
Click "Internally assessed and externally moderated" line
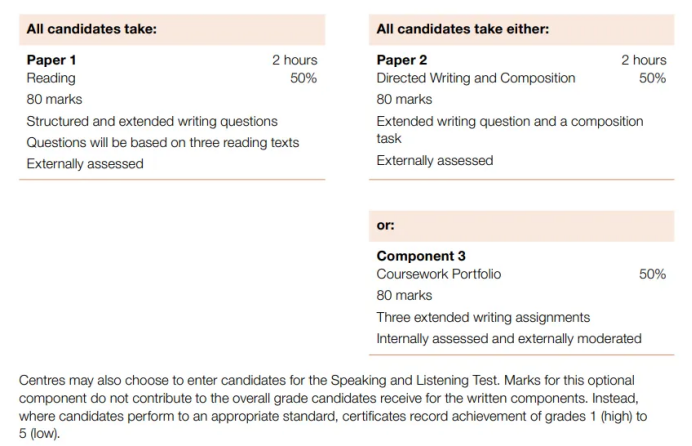509,338
